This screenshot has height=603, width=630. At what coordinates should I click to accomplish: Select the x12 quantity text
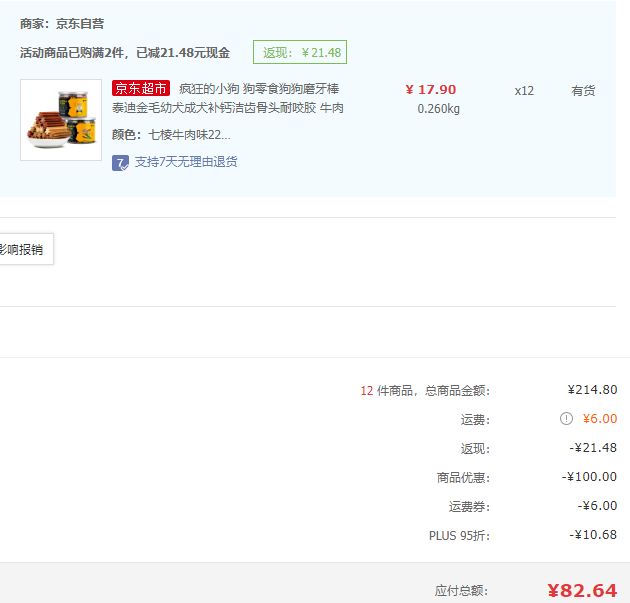click(x=524, y=91)
